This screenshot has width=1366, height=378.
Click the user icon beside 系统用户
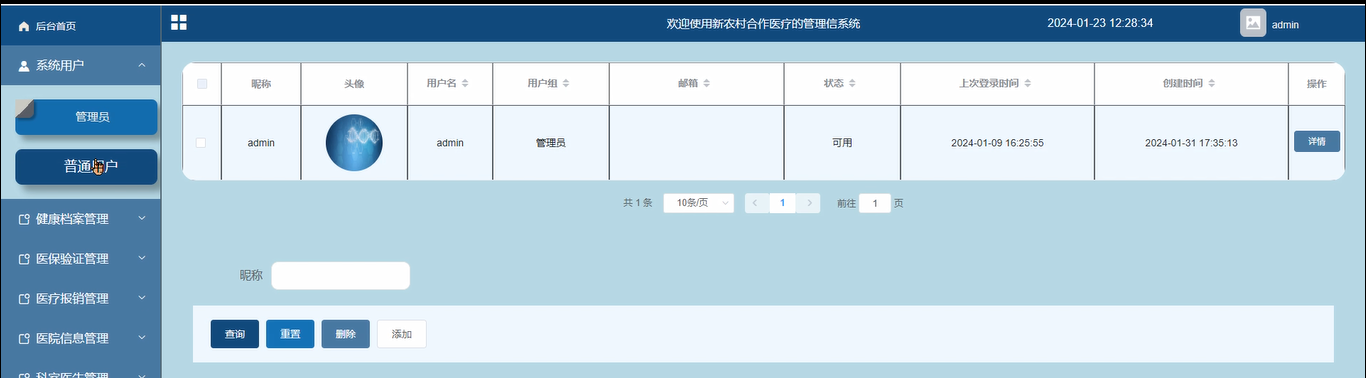tap(24, 65)
